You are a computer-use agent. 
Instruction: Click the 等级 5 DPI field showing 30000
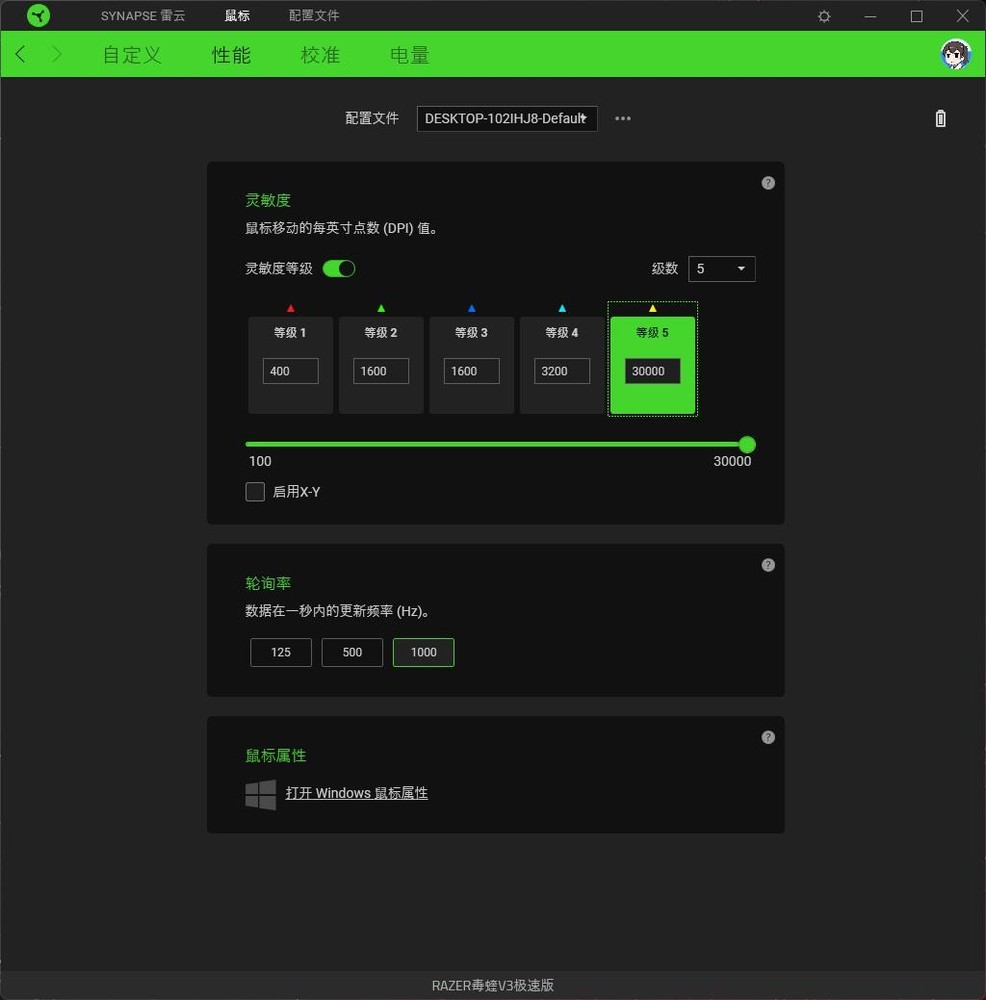652,371
